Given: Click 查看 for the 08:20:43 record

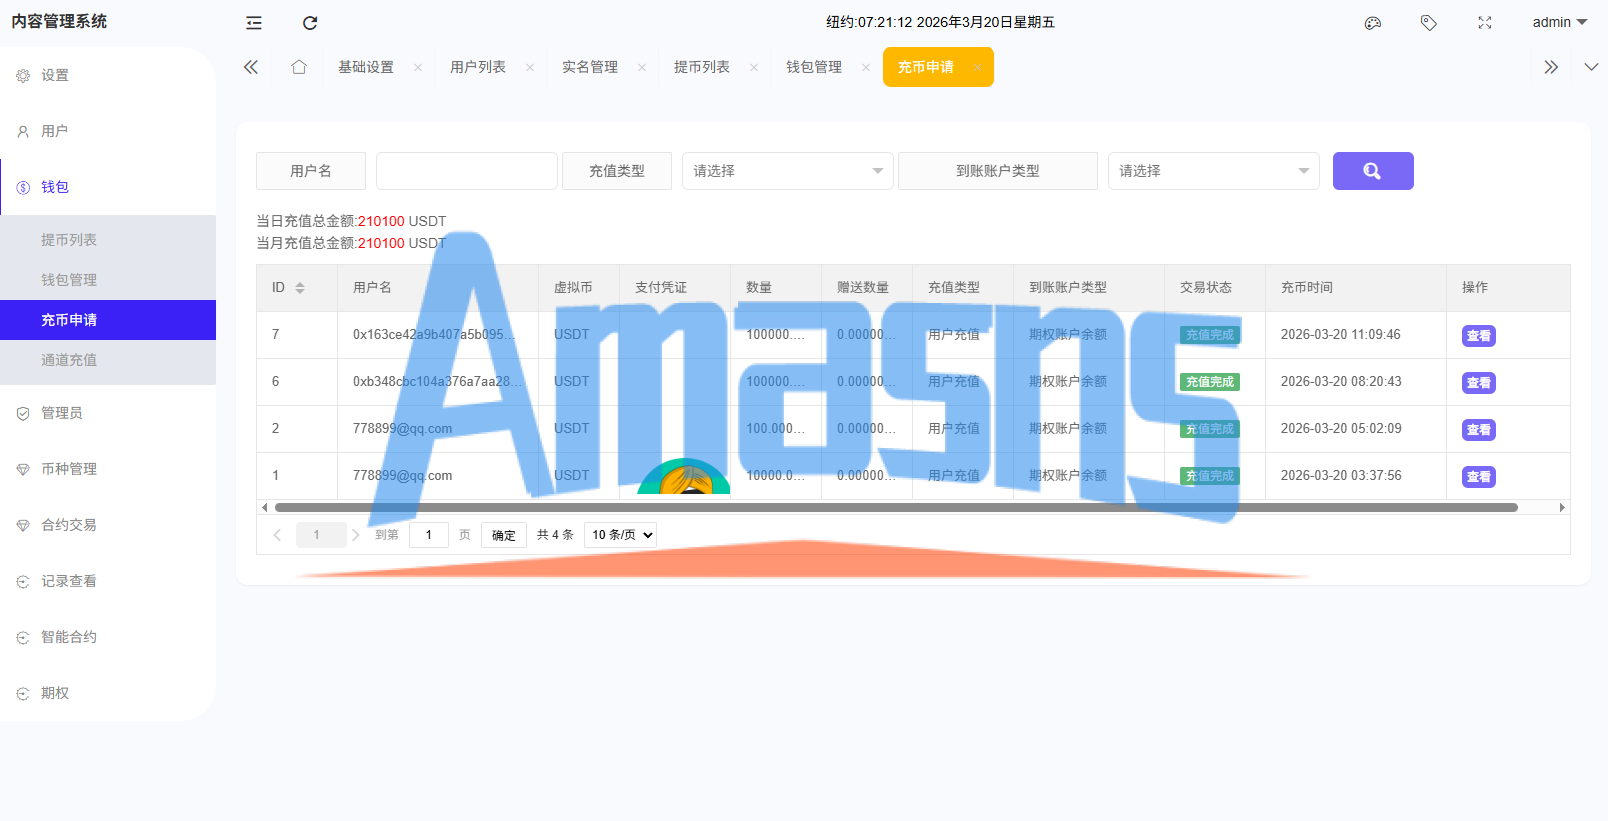Looking at the screenshot, I should click(x=1479, y=383).
